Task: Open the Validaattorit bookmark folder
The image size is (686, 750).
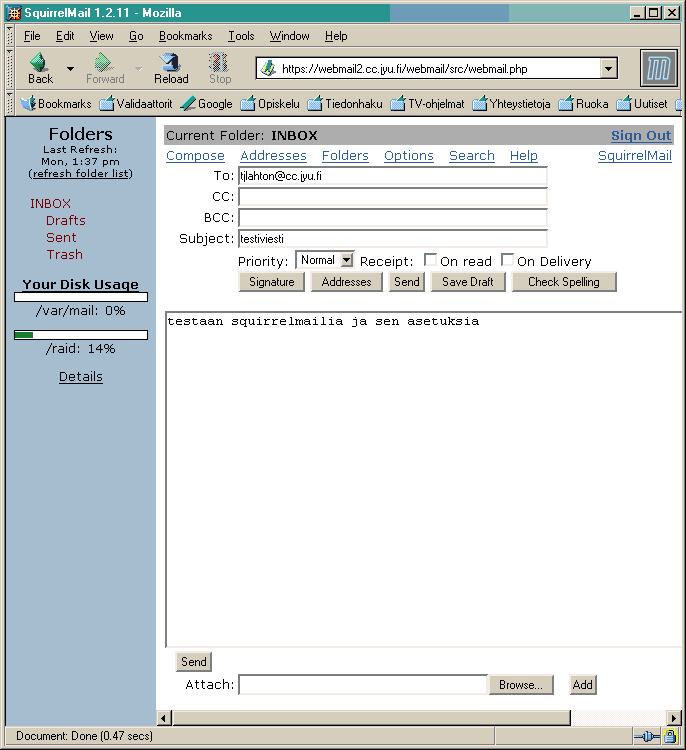Action: (x=135, y=103)
